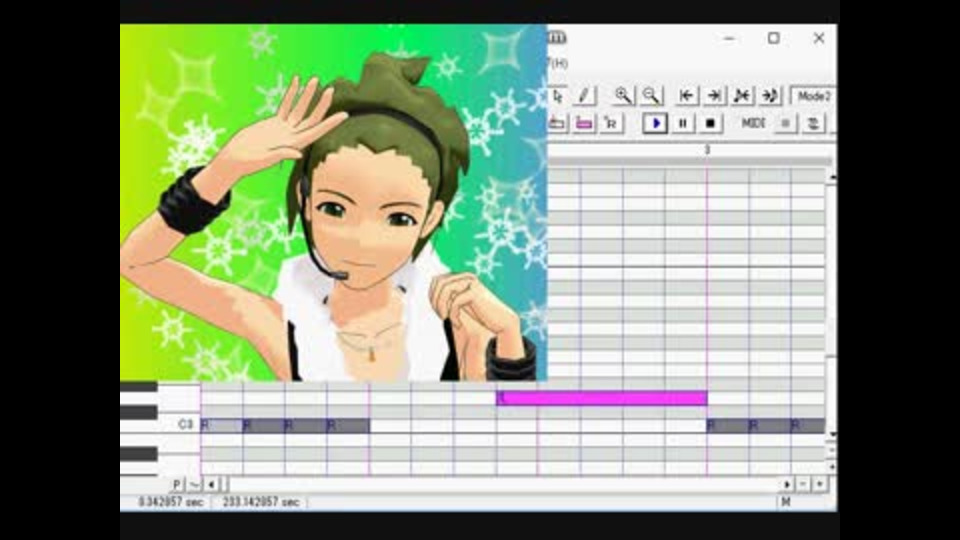Image resolution: width=960 pixels, height=540 pixels.
Task: Click the arrow-to-note icon in toolbar
Action: [x=770, y=96]
